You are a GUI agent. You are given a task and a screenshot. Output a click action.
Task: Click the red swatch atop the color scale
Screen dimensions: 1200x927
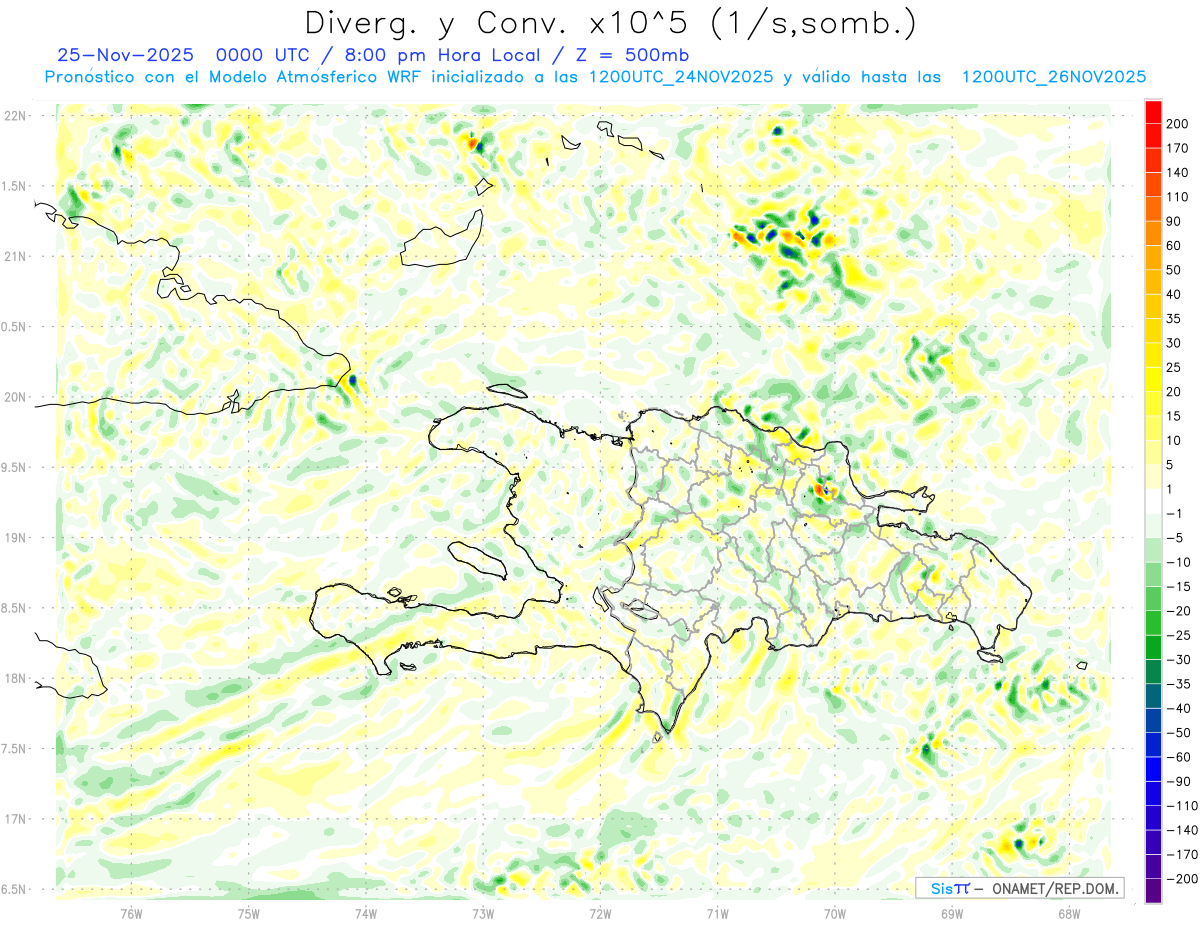(x=1153, y=112)
